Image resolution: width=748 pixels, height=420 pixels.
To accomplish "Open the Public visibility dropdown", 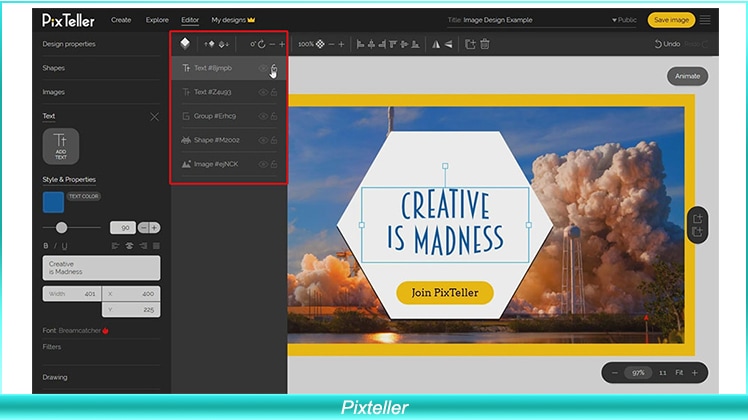I will (x=624, y=19).
